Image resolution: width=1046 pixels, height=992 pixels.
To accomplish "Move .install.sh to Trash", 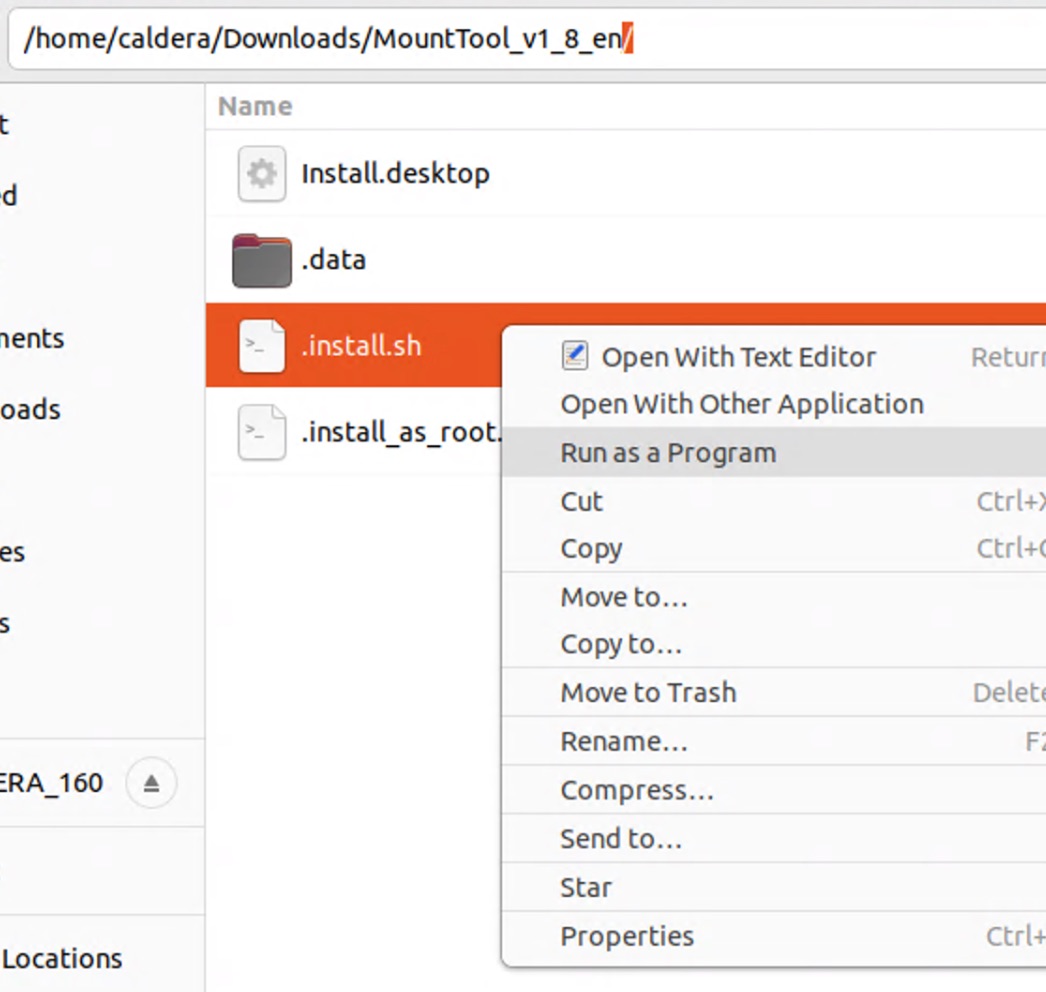I will pyautogui.click(x=648, y=693).
